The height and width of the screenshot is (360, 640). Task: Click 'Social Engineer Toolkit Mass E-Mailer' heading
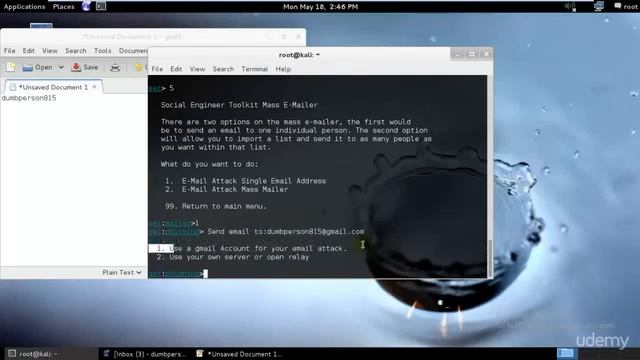click(x=239, y=105)
